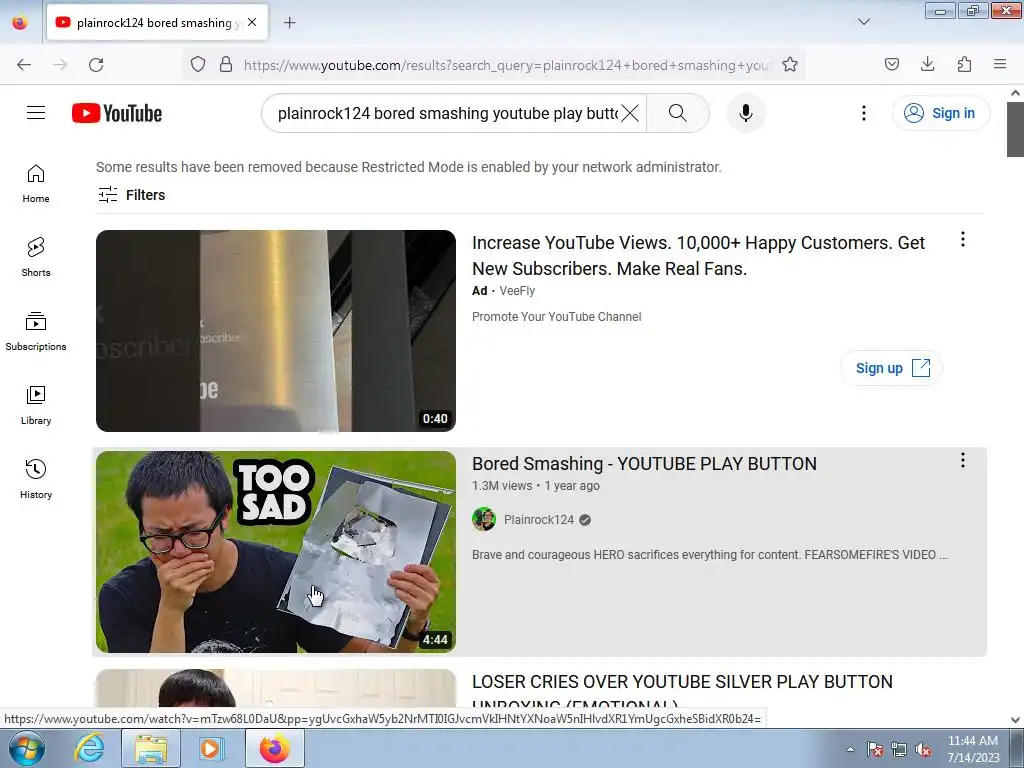This screenshot has width=1024, height=768.
Task: Open search Filters
Action: (131, 195)
